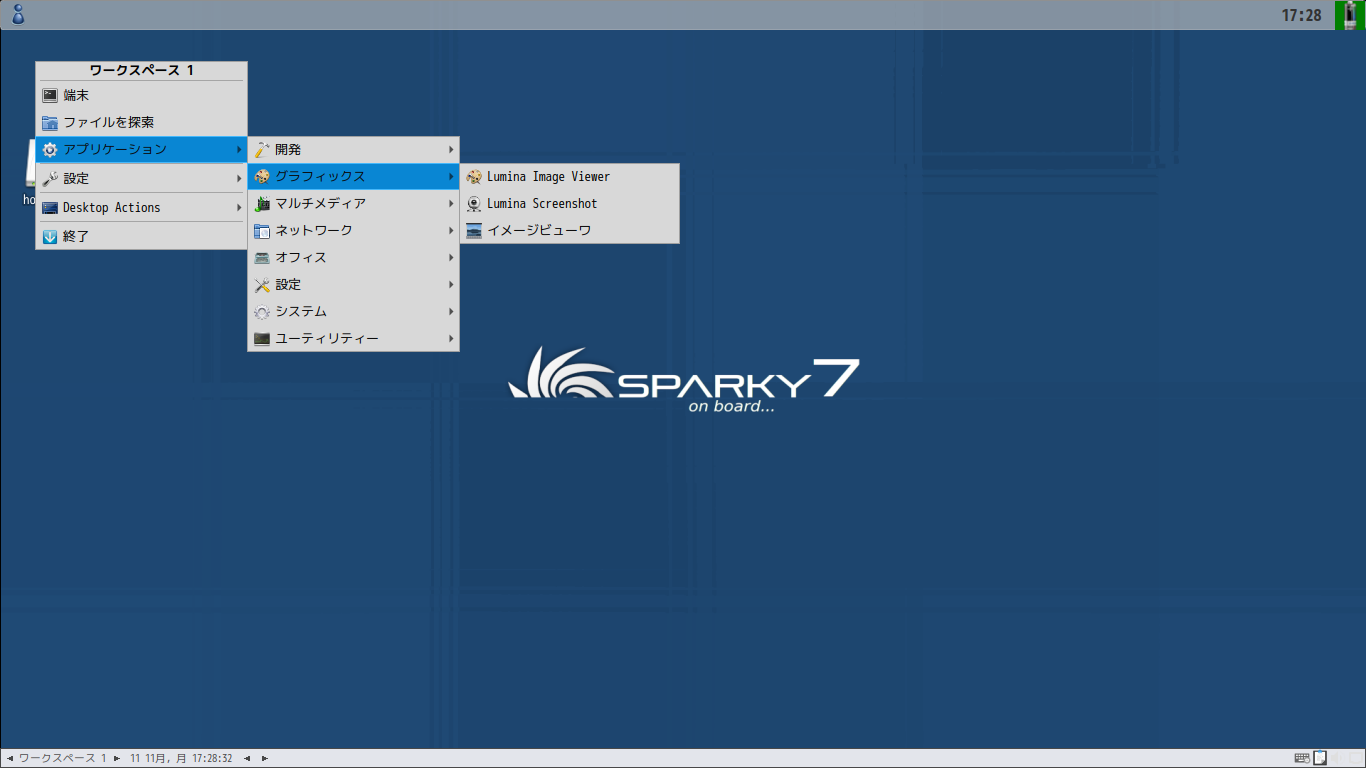Open ファイルを探索 via its folder icon
This screenshot has height=768, width=1366.
tap(50, 122)
